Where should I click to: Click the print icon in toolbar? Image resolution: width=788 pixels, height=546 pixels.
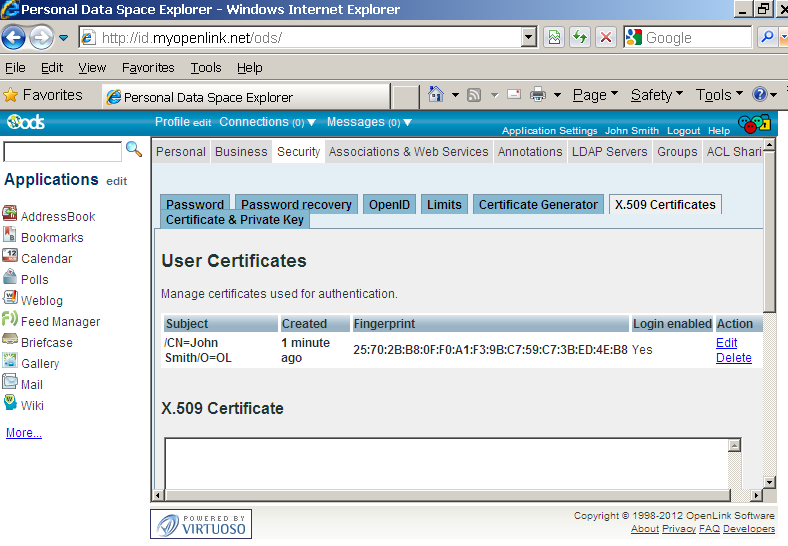pos(538,95)
